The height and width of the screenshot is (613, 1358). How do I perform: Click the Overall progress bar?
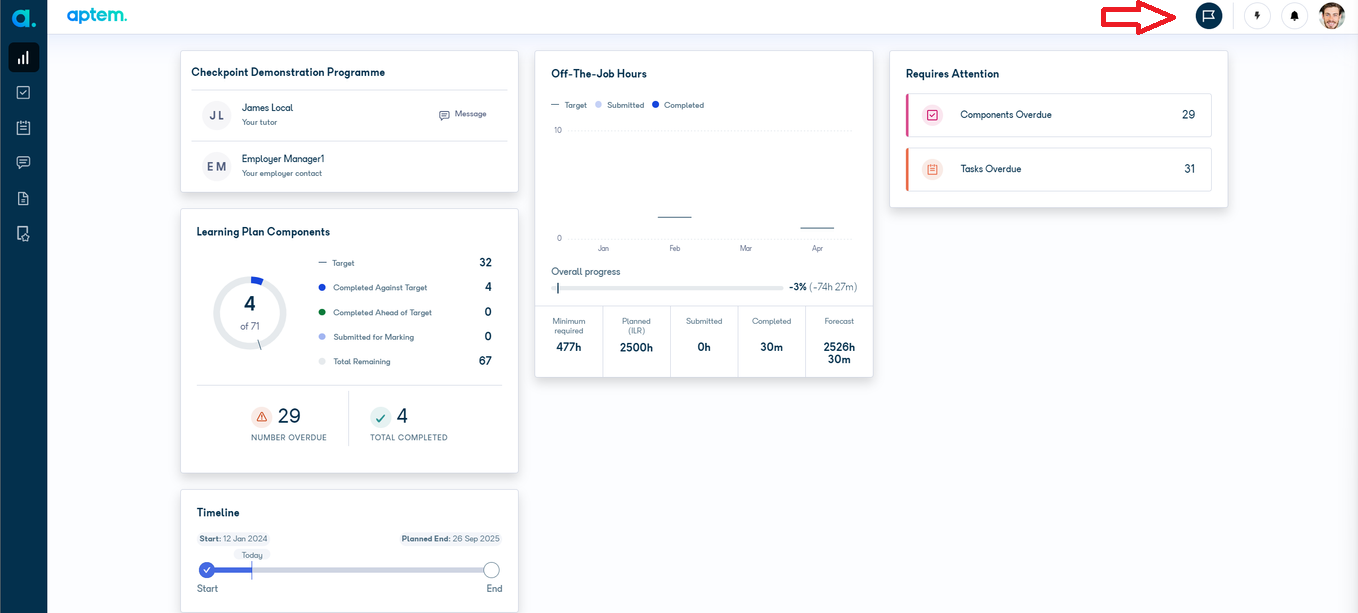coord(667,288)
